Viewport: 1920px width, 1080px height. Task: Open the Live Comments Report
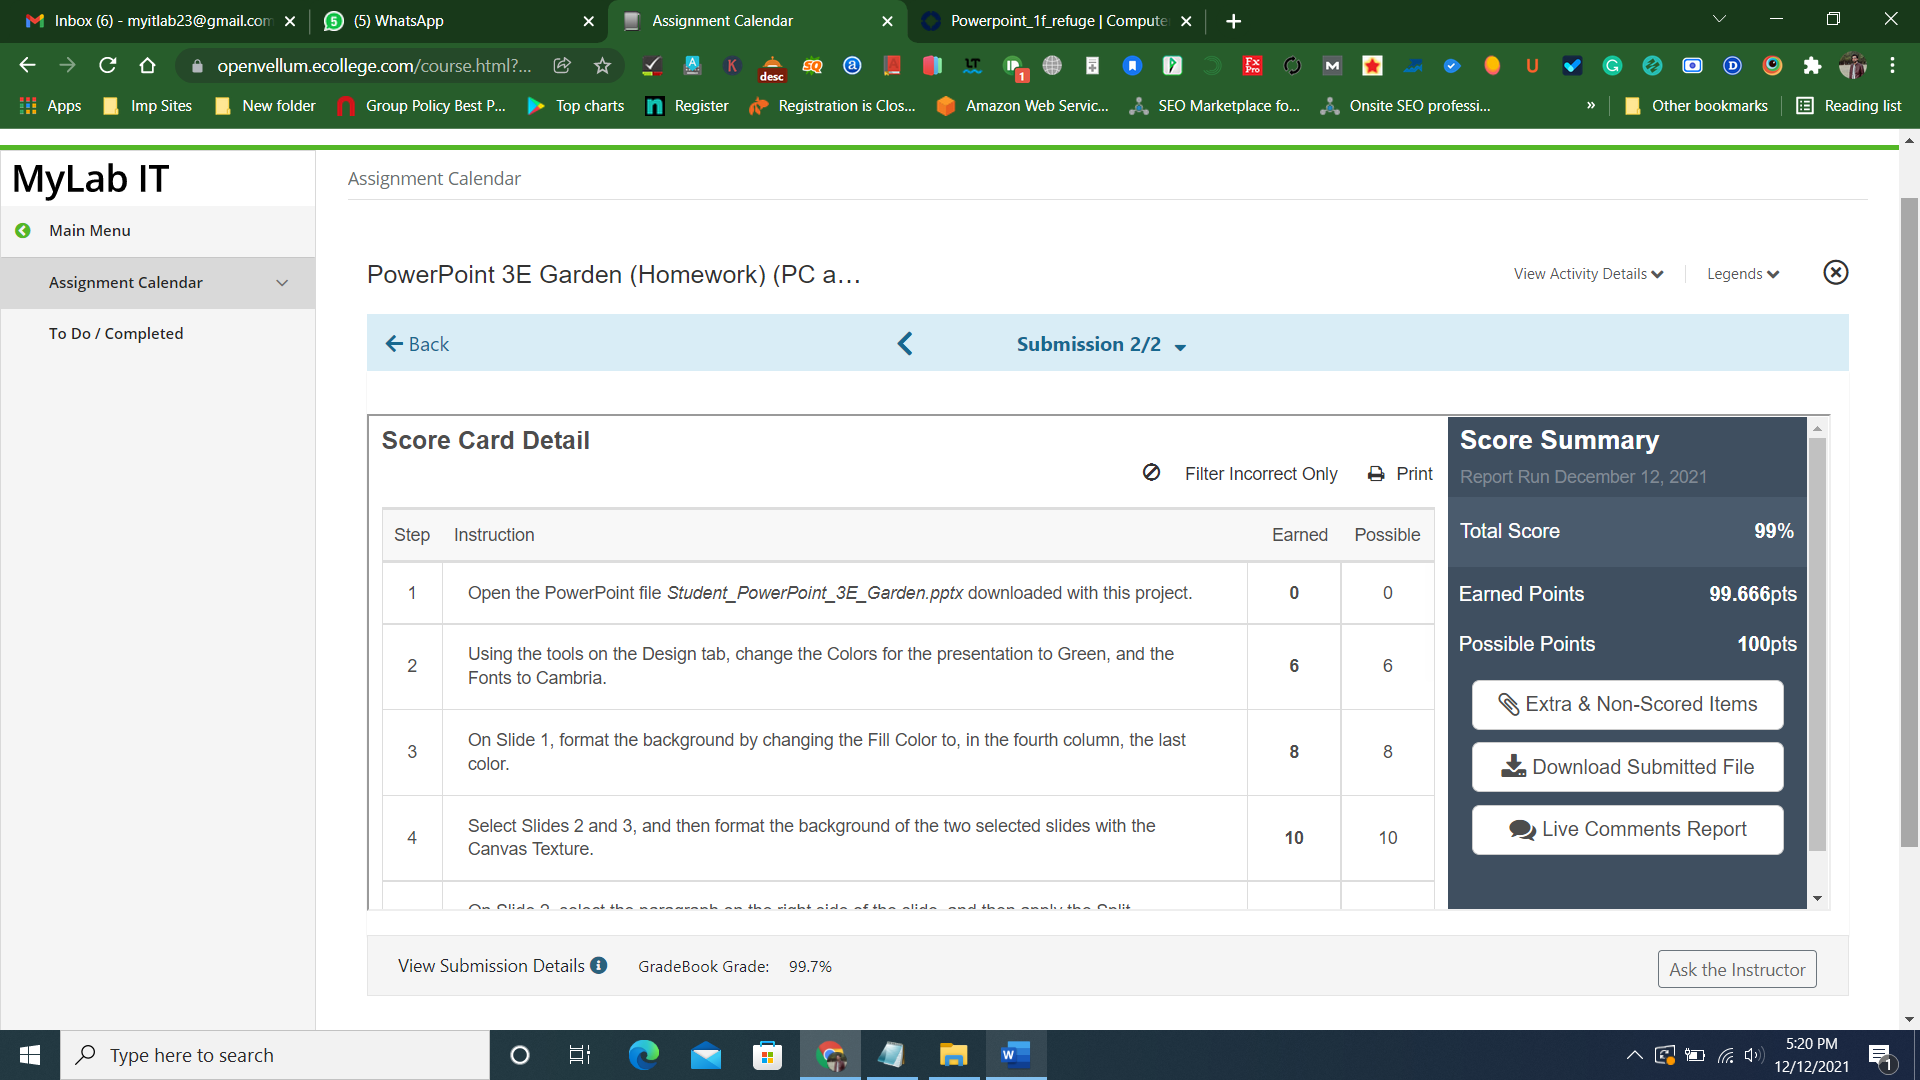[1627, 830]
